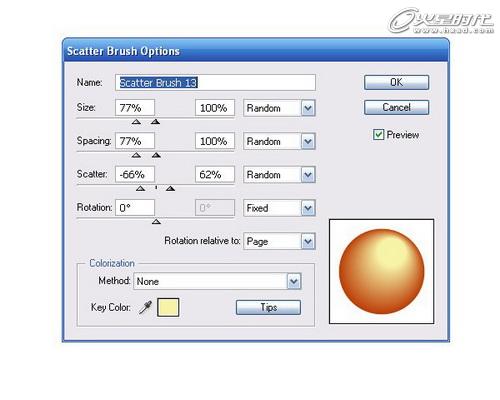Confirm the dialog with OK
Image resolution: width=500 pixels, height=400 pixels.
pos(396,82)
